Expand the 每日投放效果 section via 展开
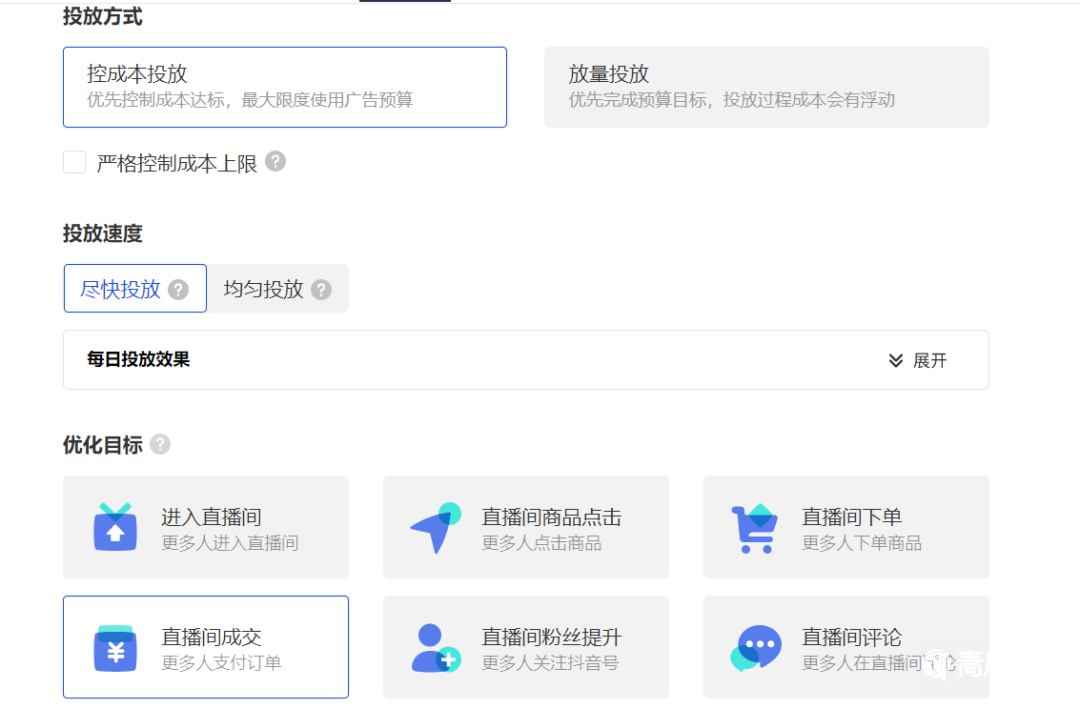The height and width of the screenshot is (709, 1080). (x=929, y=361)
